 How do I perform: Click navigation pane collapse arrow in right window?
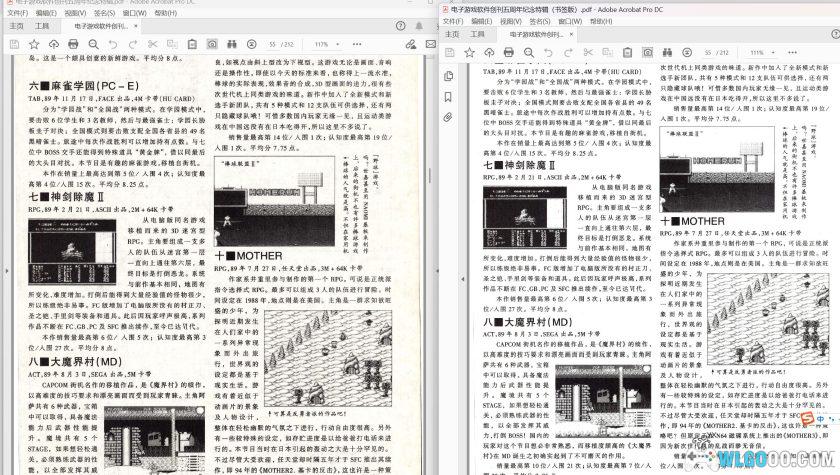point(463,279)
